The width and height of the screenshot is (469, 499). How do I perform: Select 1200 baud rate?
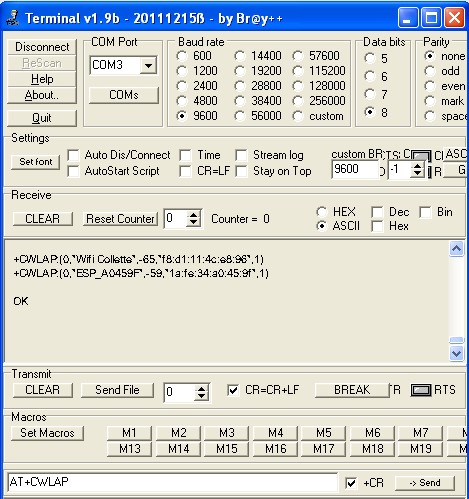click(x=182, y=71)
